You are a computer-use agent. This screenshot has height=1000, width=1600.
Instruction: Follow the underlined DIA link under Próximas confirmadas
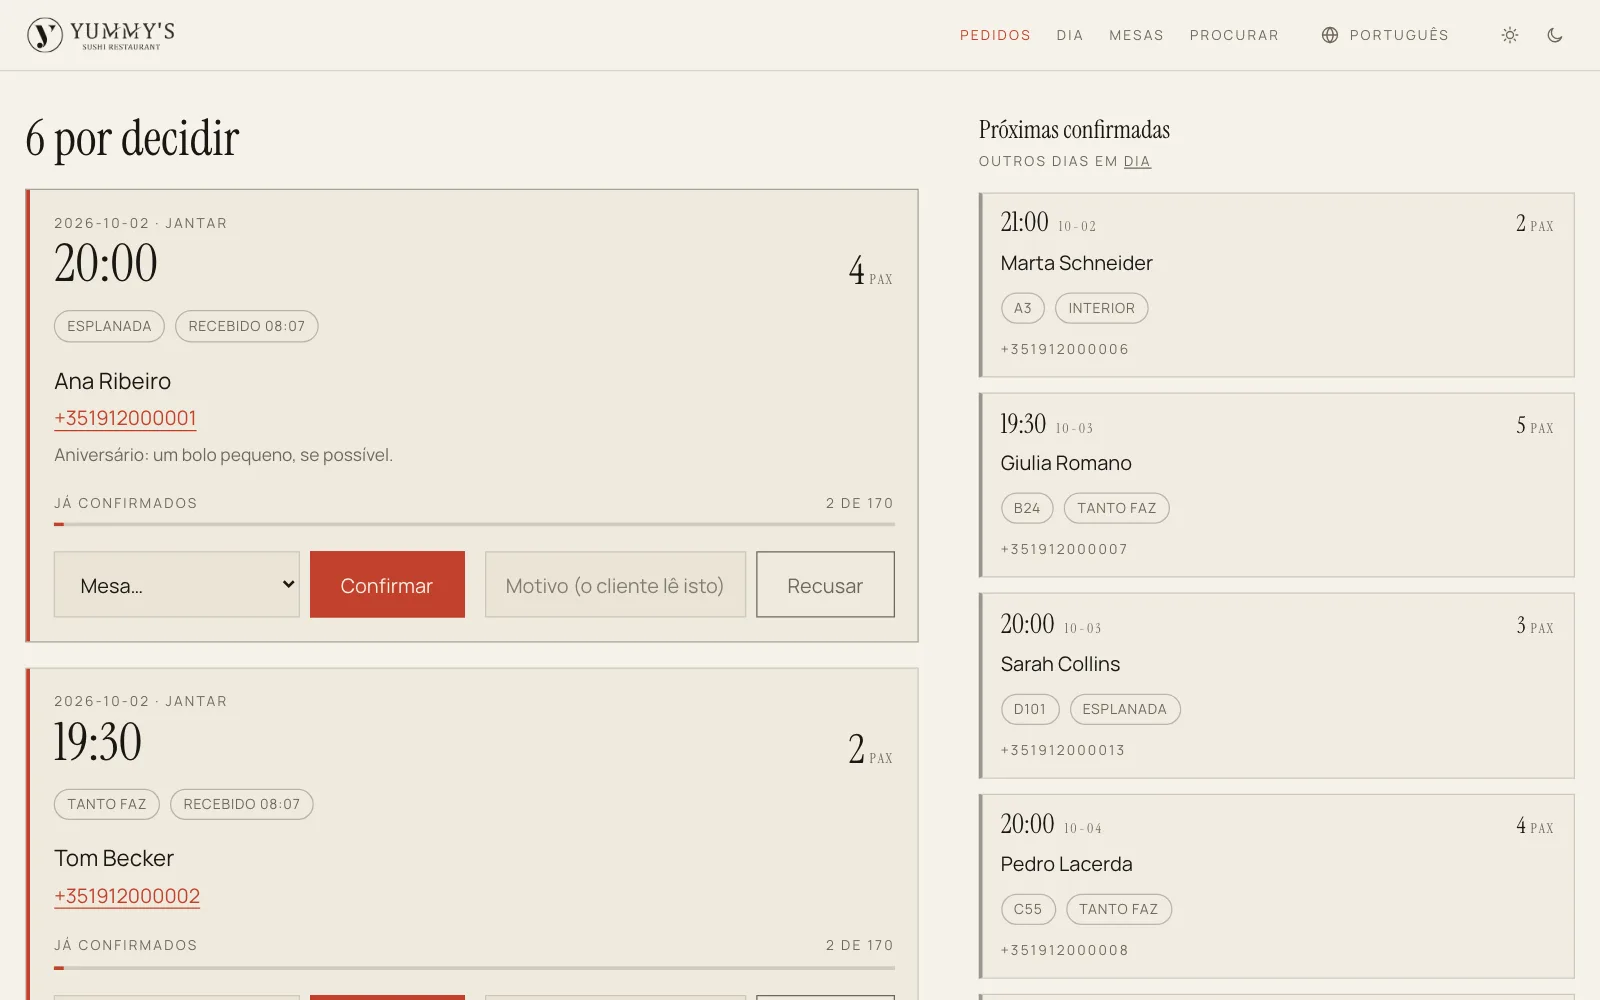(x=1137, y=161)
